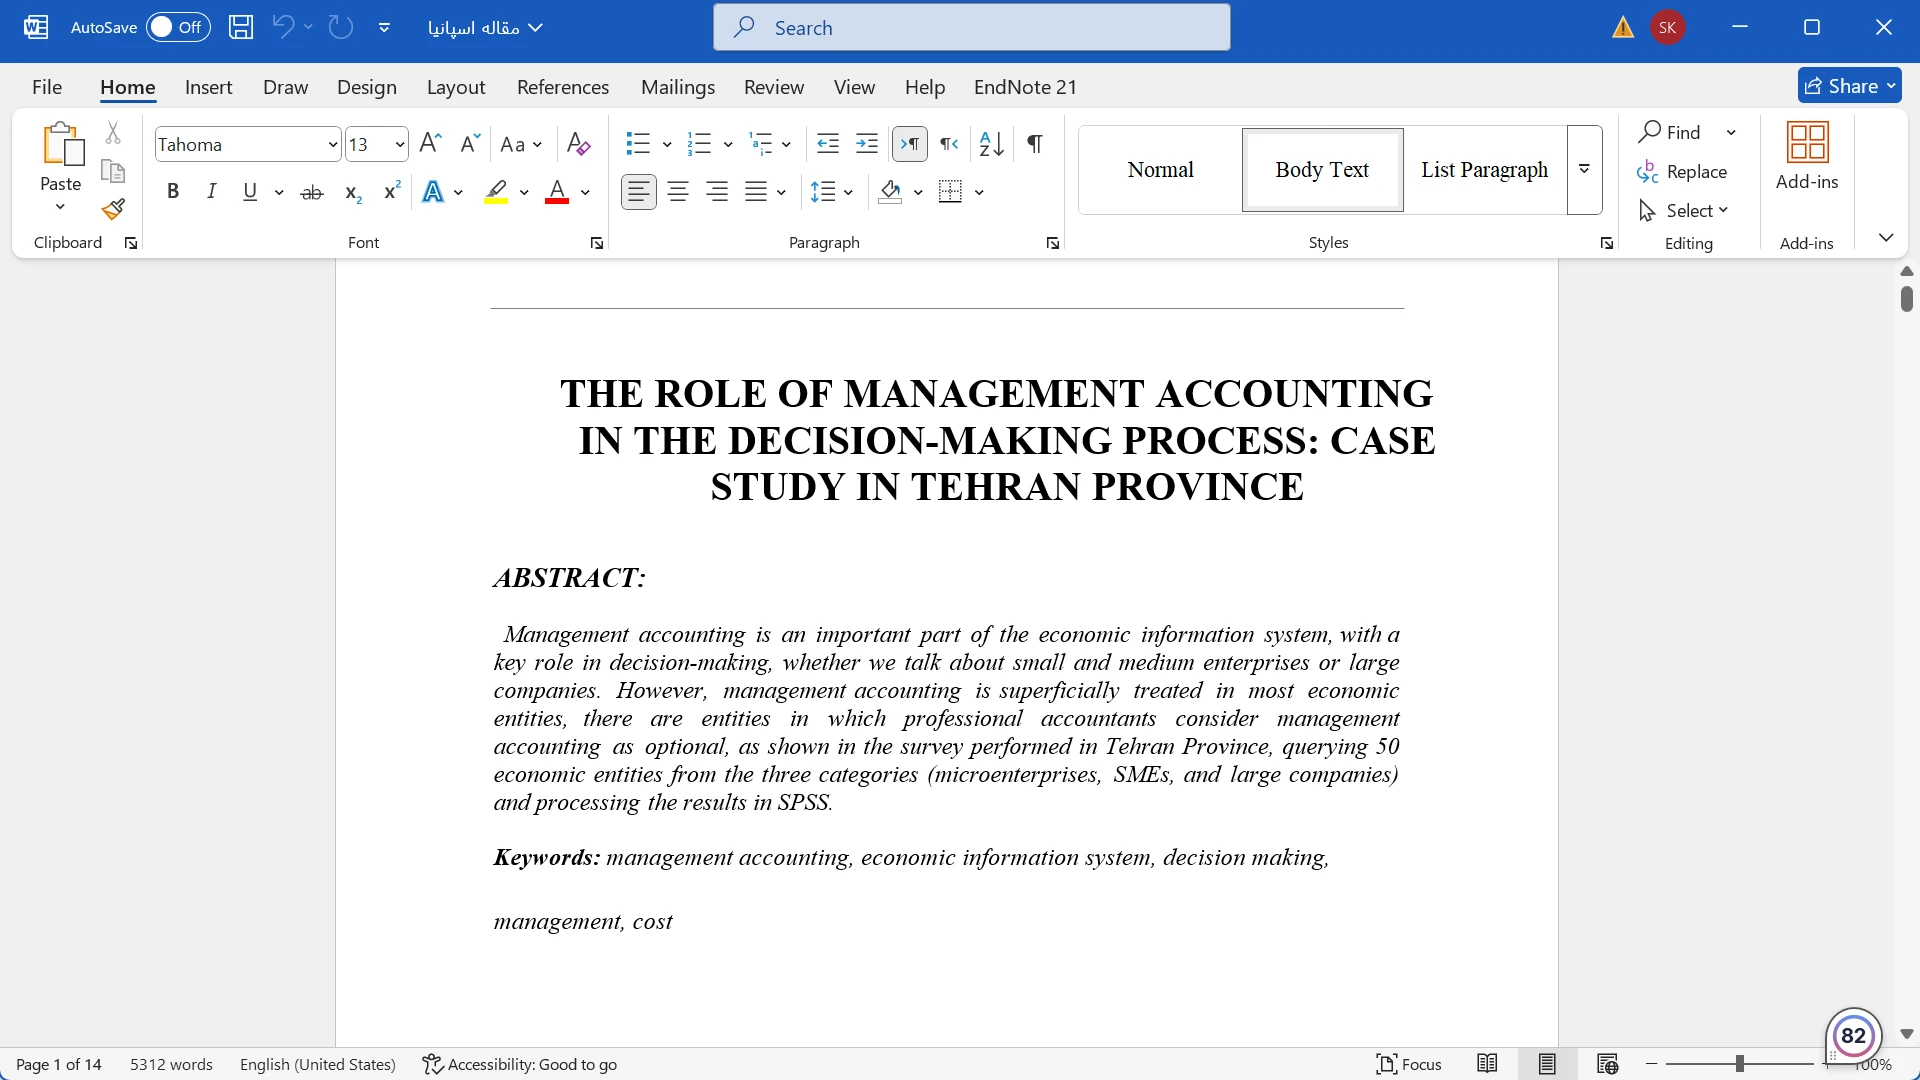Click the Increase Indent icon
The width and height of the screenshot is (1920, 1080).
pyautogui.click(x=867, y=144)
